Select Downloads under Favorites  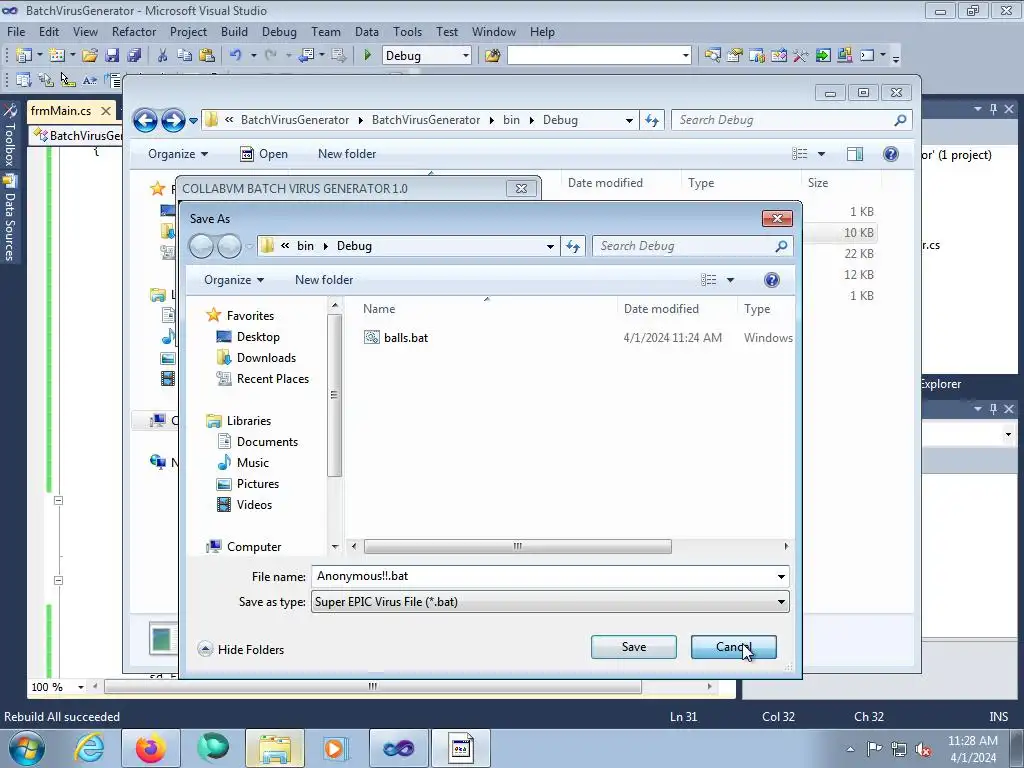[256, 357]
